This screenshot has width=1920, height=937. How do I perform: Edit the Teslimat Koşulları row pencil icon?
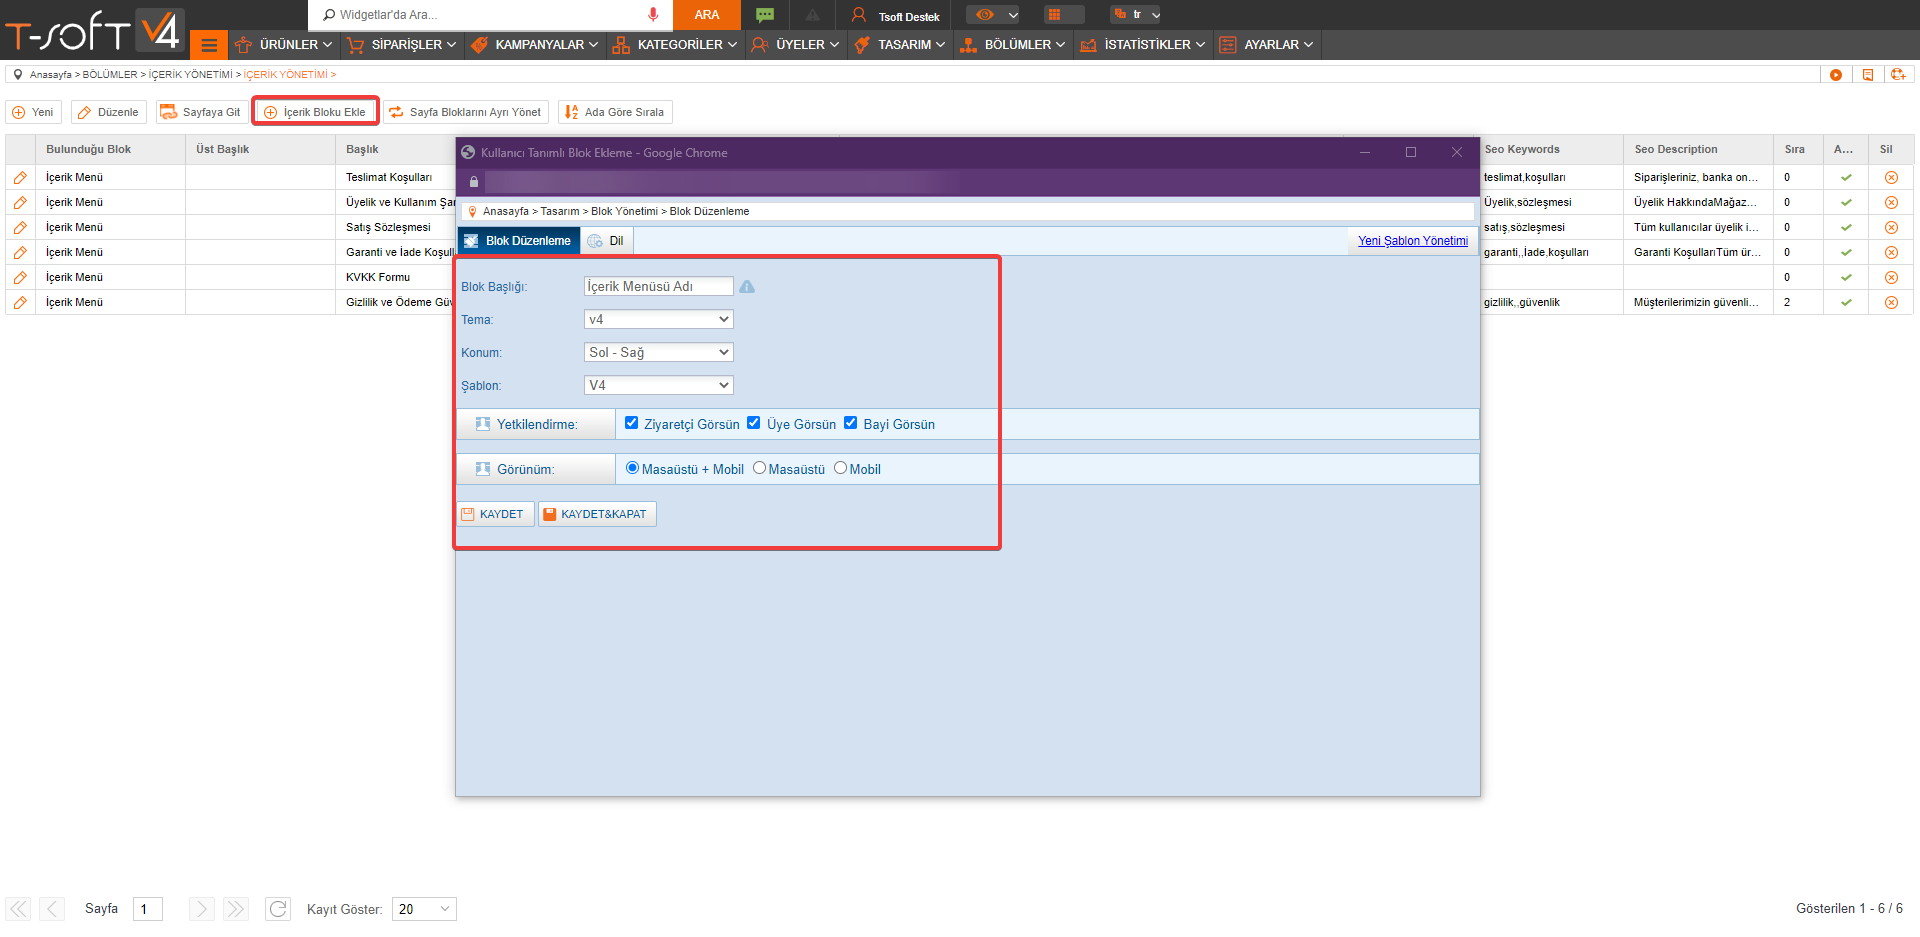(20, 177)
